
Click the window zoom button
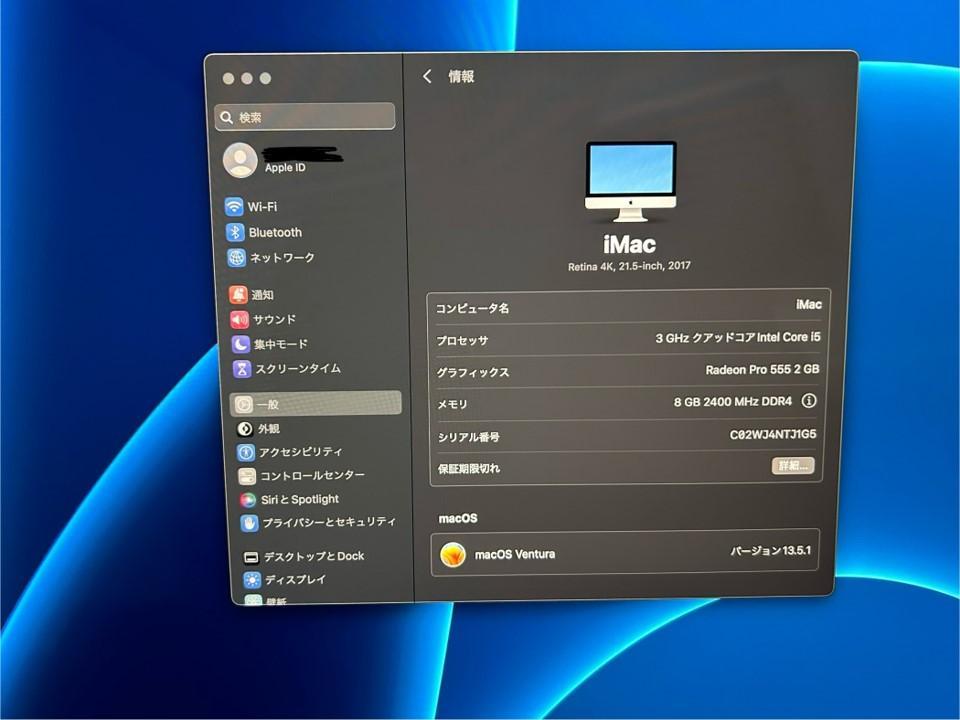pyautogui.click(x=265, y=78)
